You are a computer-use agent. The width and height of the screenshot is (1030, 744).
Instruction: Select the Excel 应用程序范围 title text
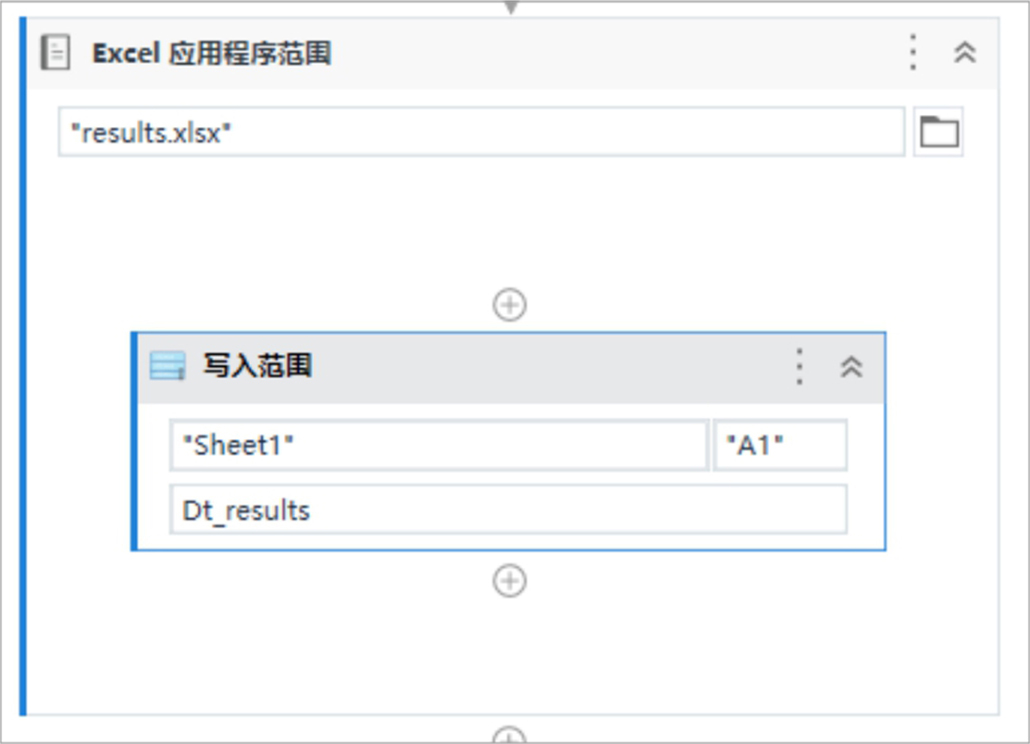(x=212, y=53)
